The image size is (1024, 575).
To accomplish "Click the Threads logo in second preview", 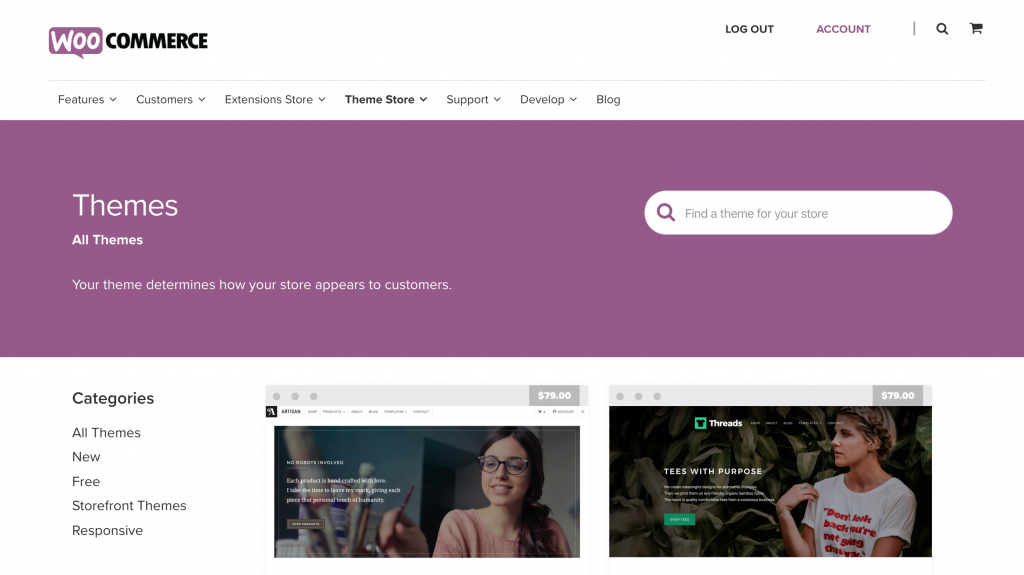I will tap(718, 423).
